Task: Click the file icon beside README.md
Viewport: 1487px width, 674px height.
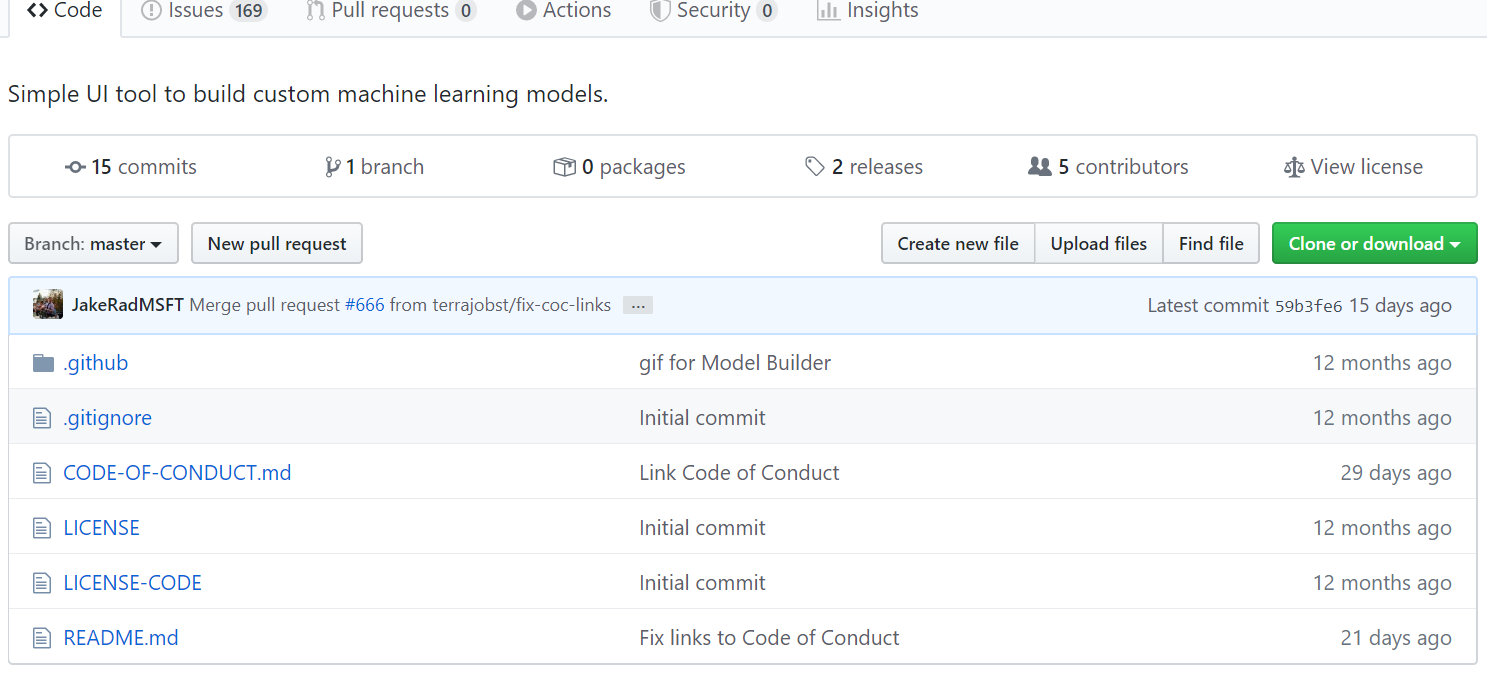Action: click(41, 637)
